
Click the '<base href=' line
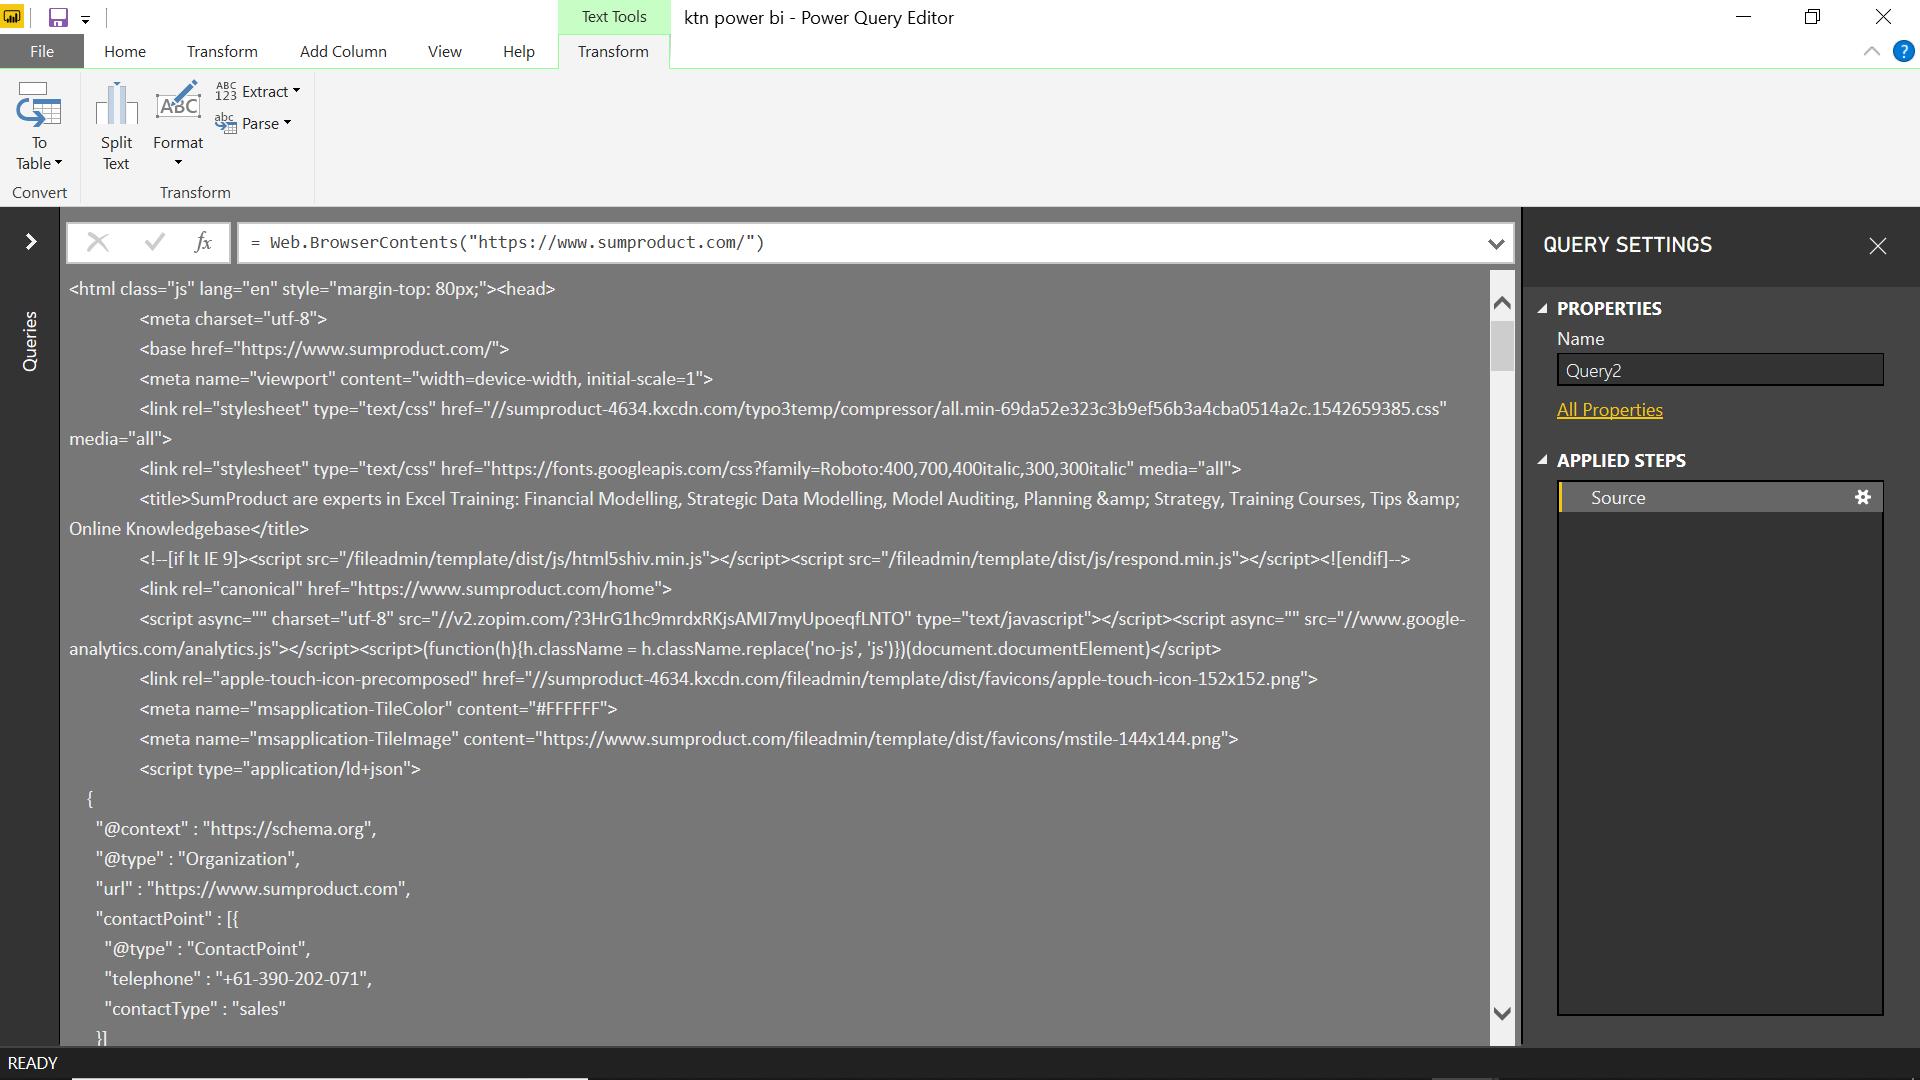click(x=324, y=349)
